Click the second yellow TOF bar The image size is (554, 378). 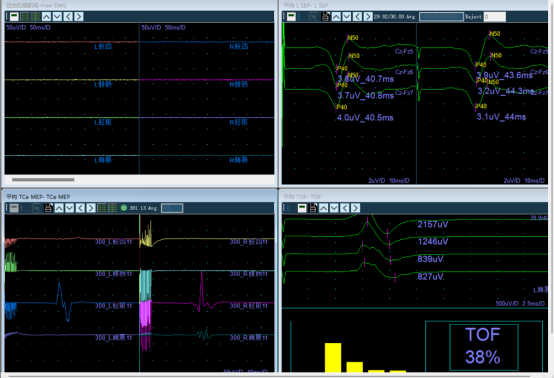click(x=354, y=367)
